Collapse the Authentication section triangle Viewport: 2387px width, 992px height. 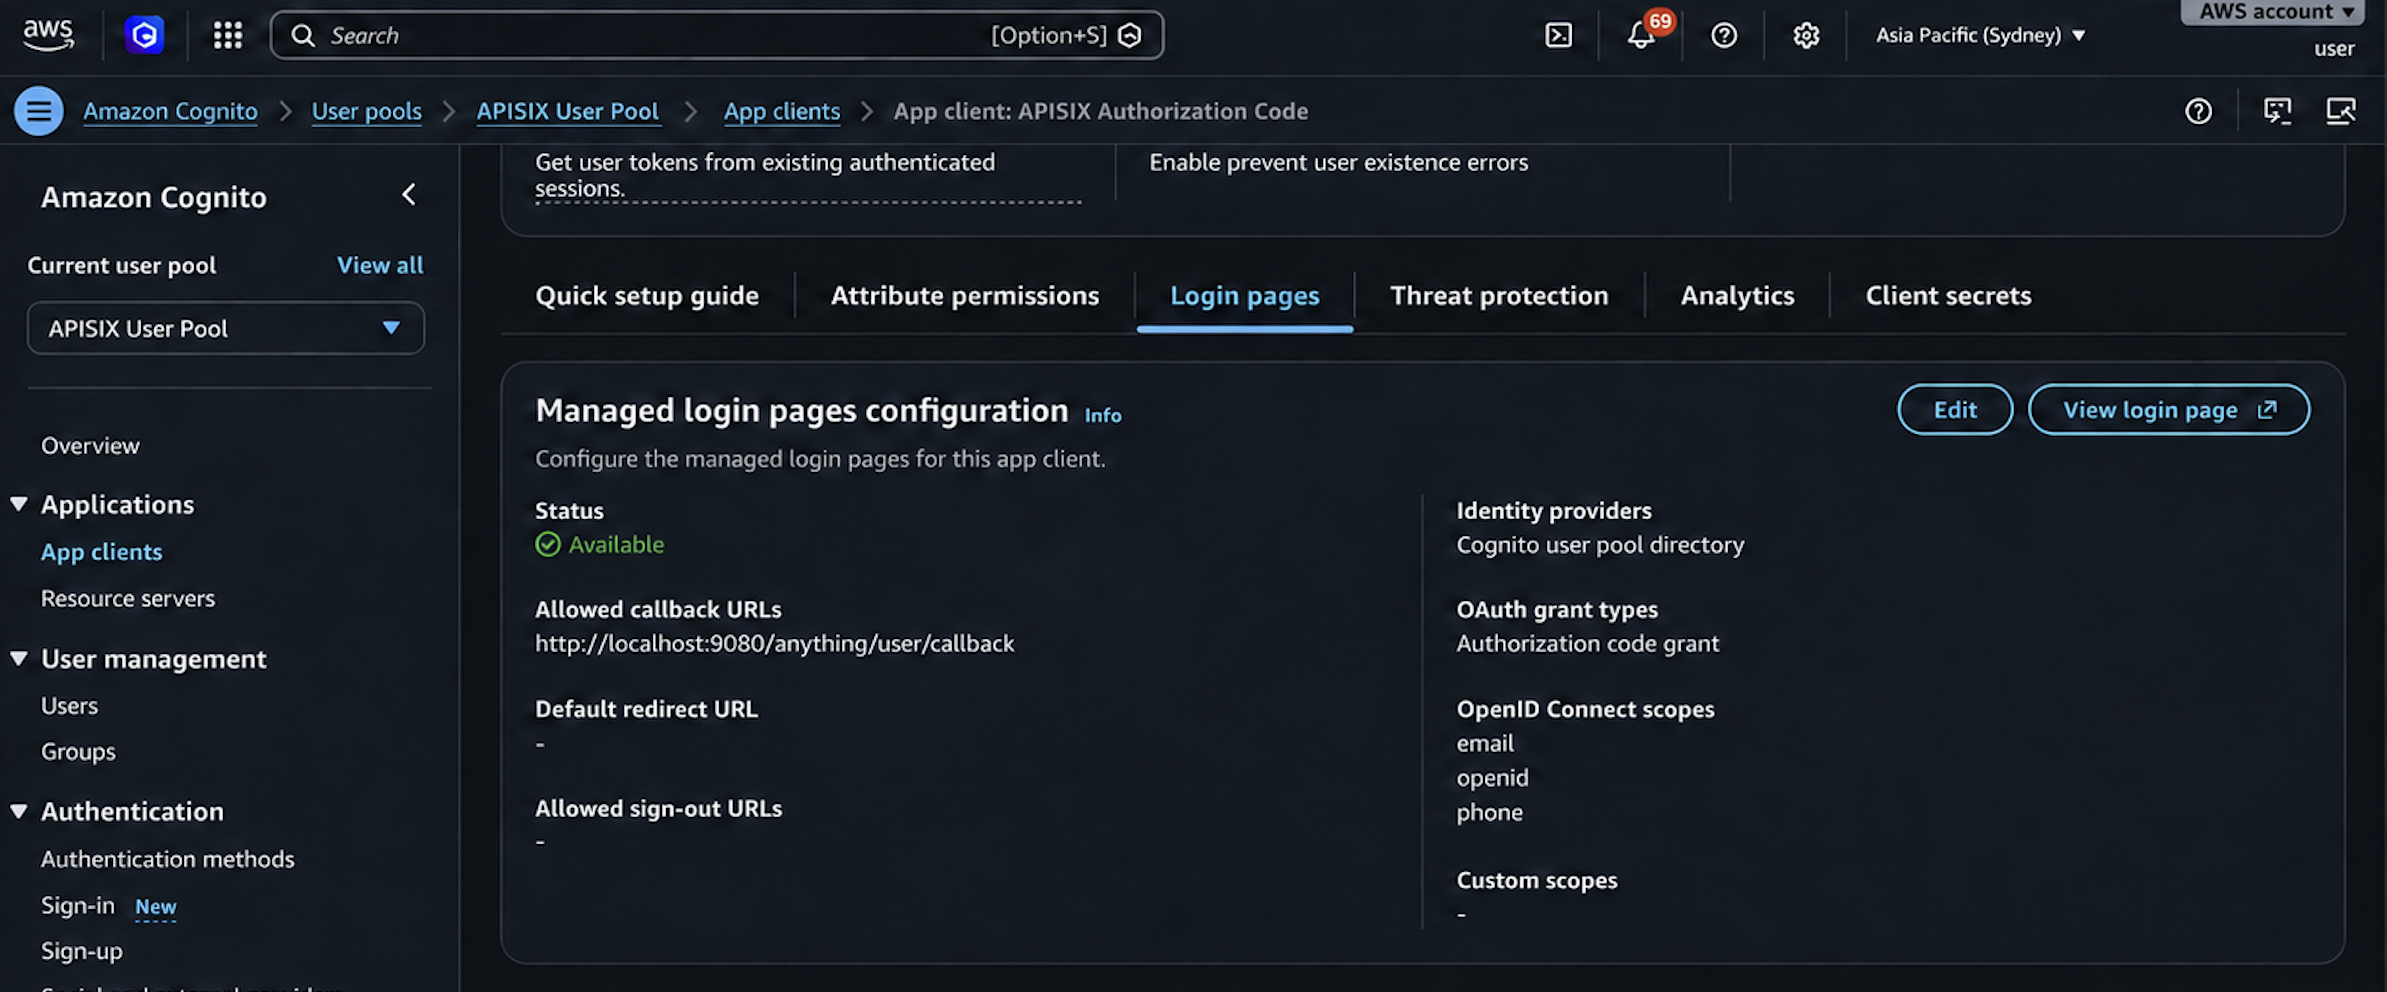coord(19,811)
